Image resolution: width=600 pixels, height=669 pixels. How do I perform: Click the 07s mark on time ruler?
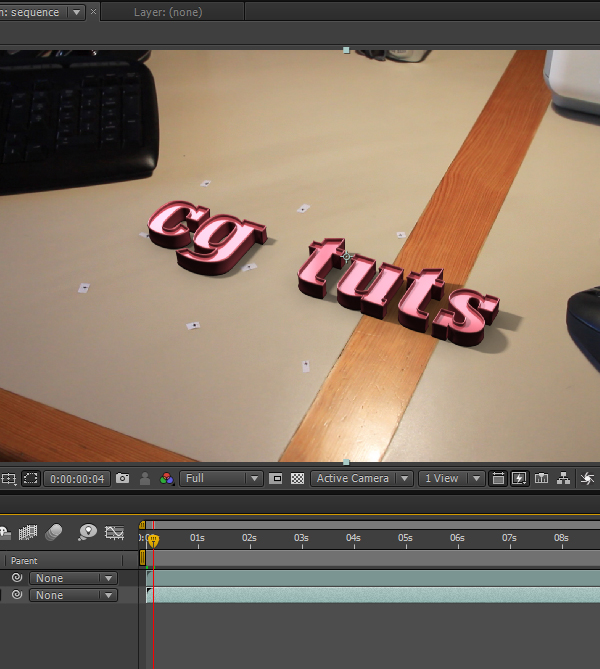(x=510, y=538)
